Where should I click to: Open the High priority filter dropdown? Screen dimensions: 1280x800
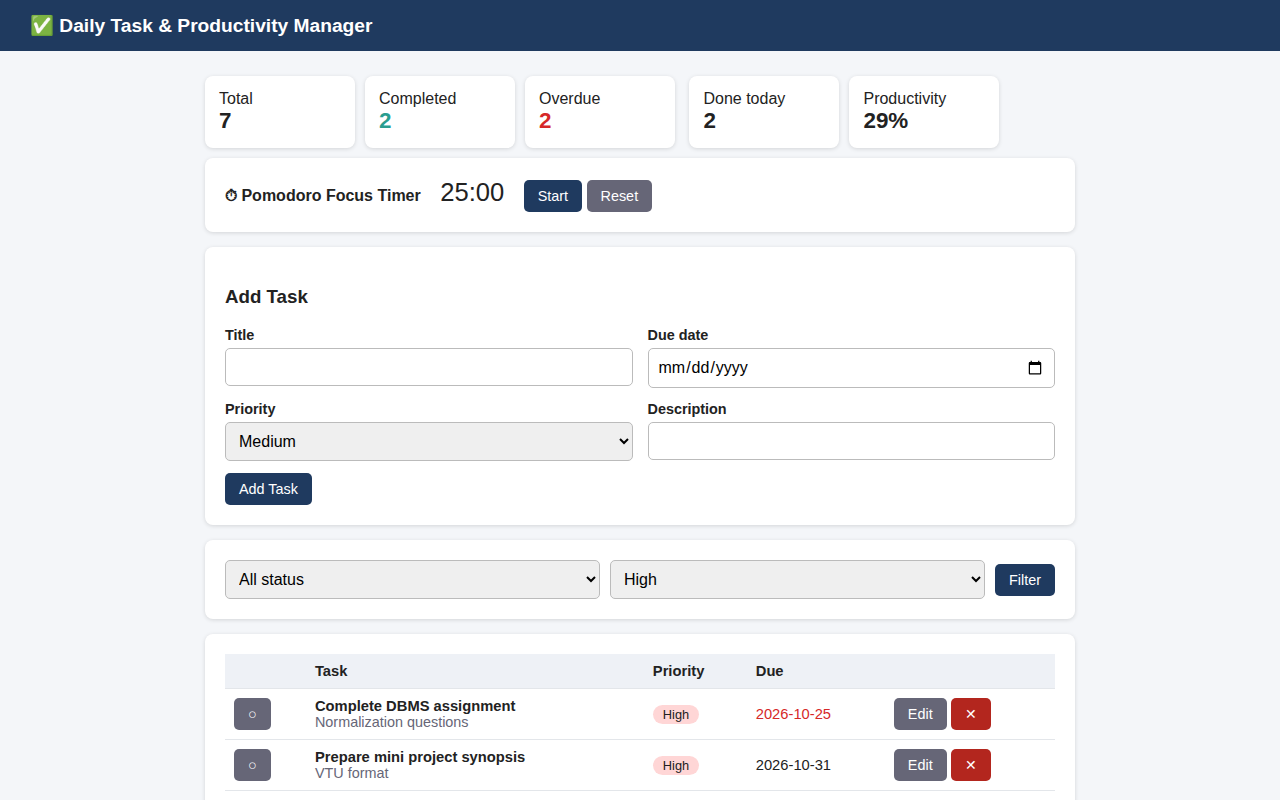[797, 580]
